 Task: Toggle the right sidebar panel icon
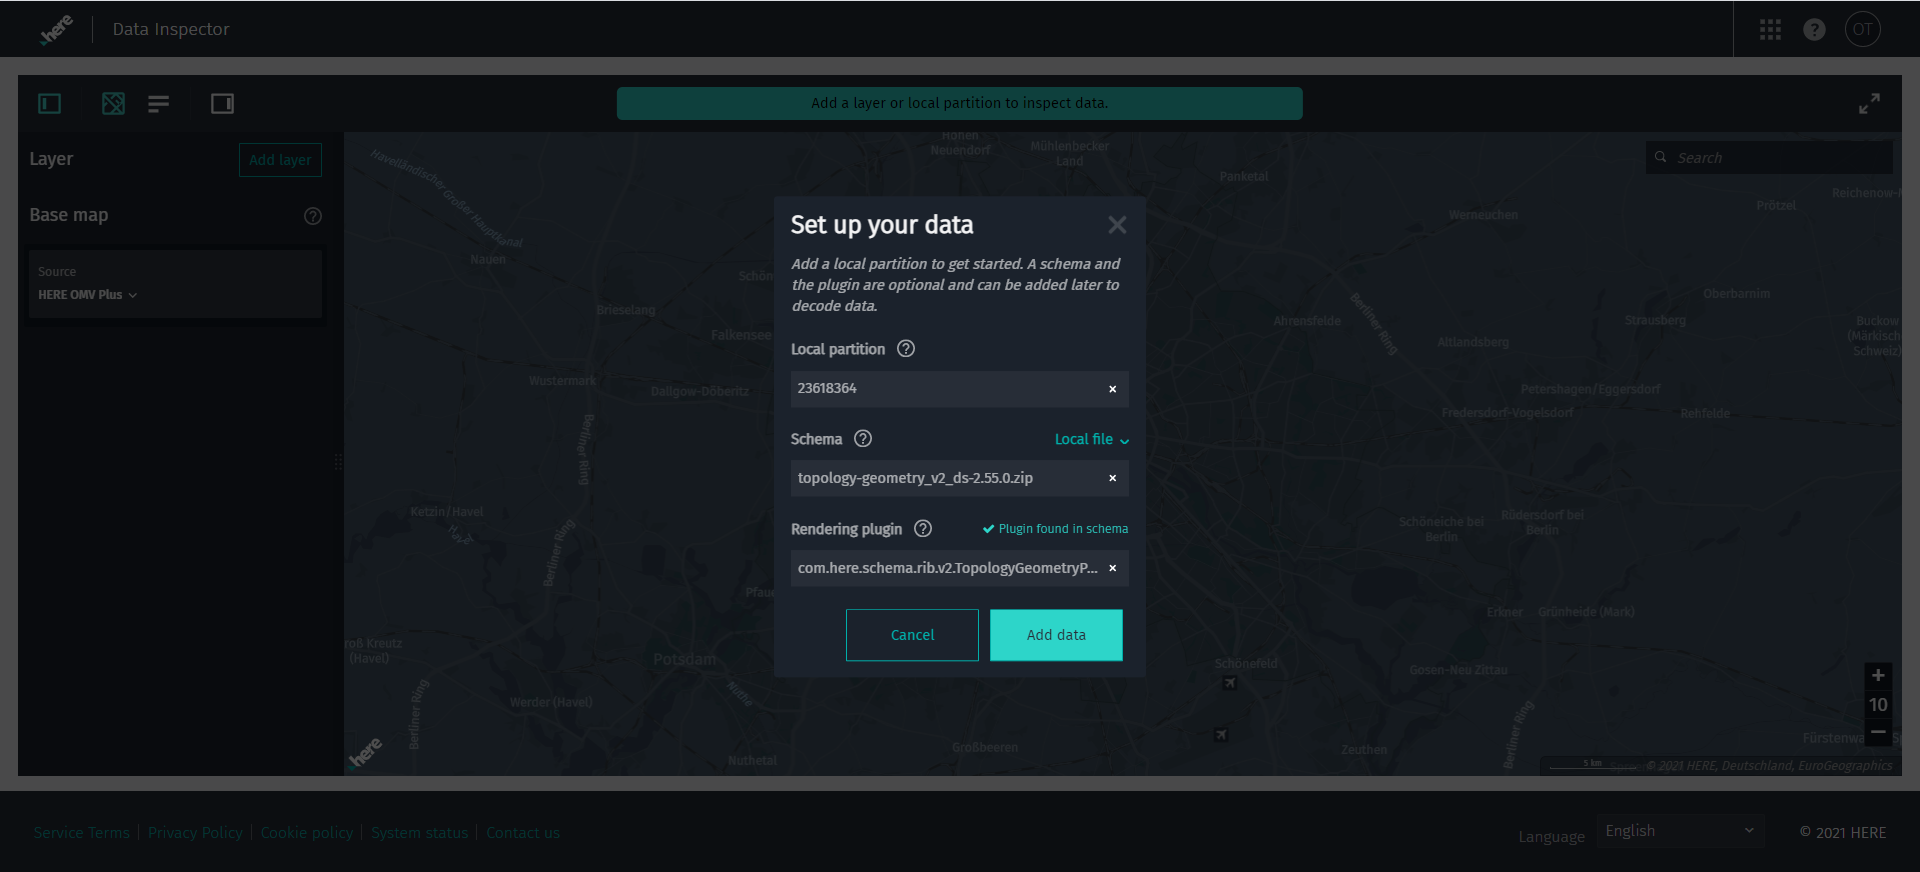coord(222,103)
